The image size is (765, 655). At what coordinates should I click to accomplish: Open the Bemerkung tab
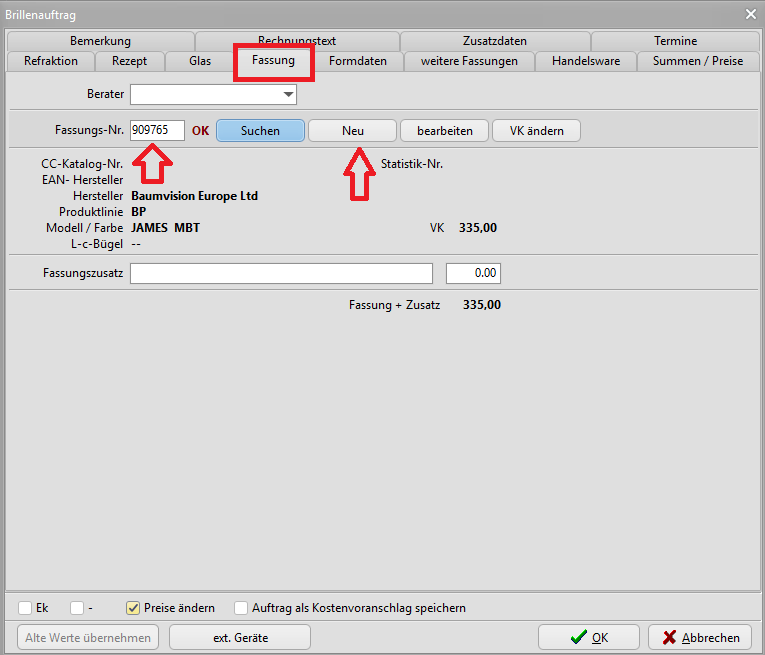(x=101, y=41)
